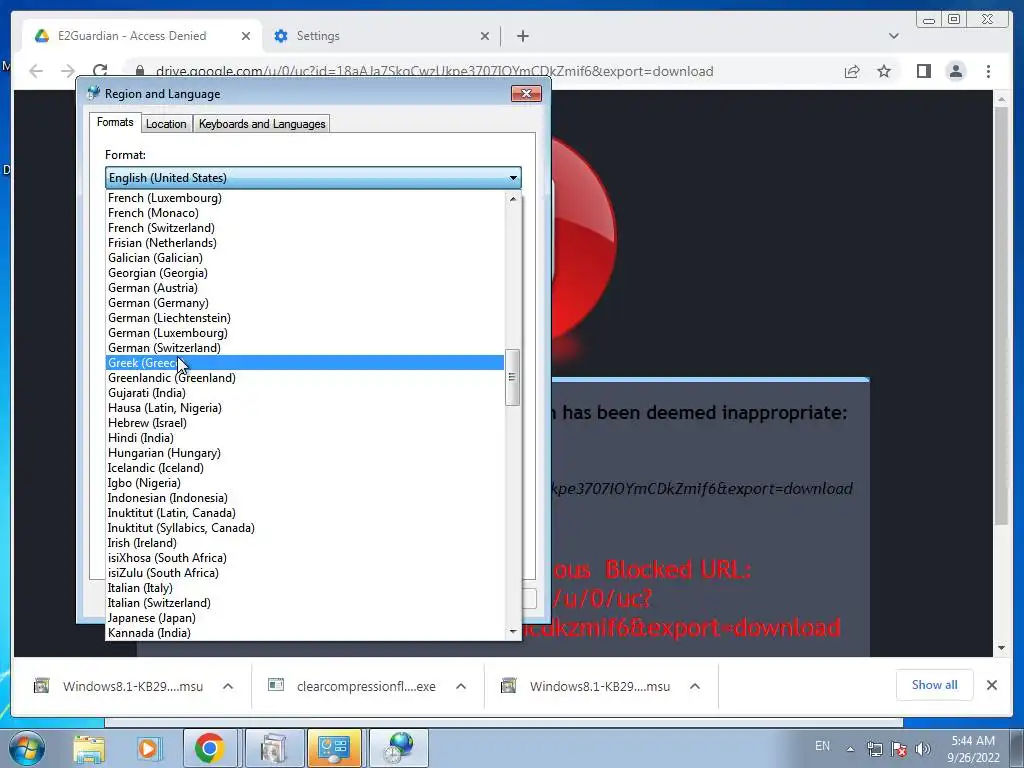Close the Settings tab
Screen dimensions: 1024x768
tap(485, 36)
